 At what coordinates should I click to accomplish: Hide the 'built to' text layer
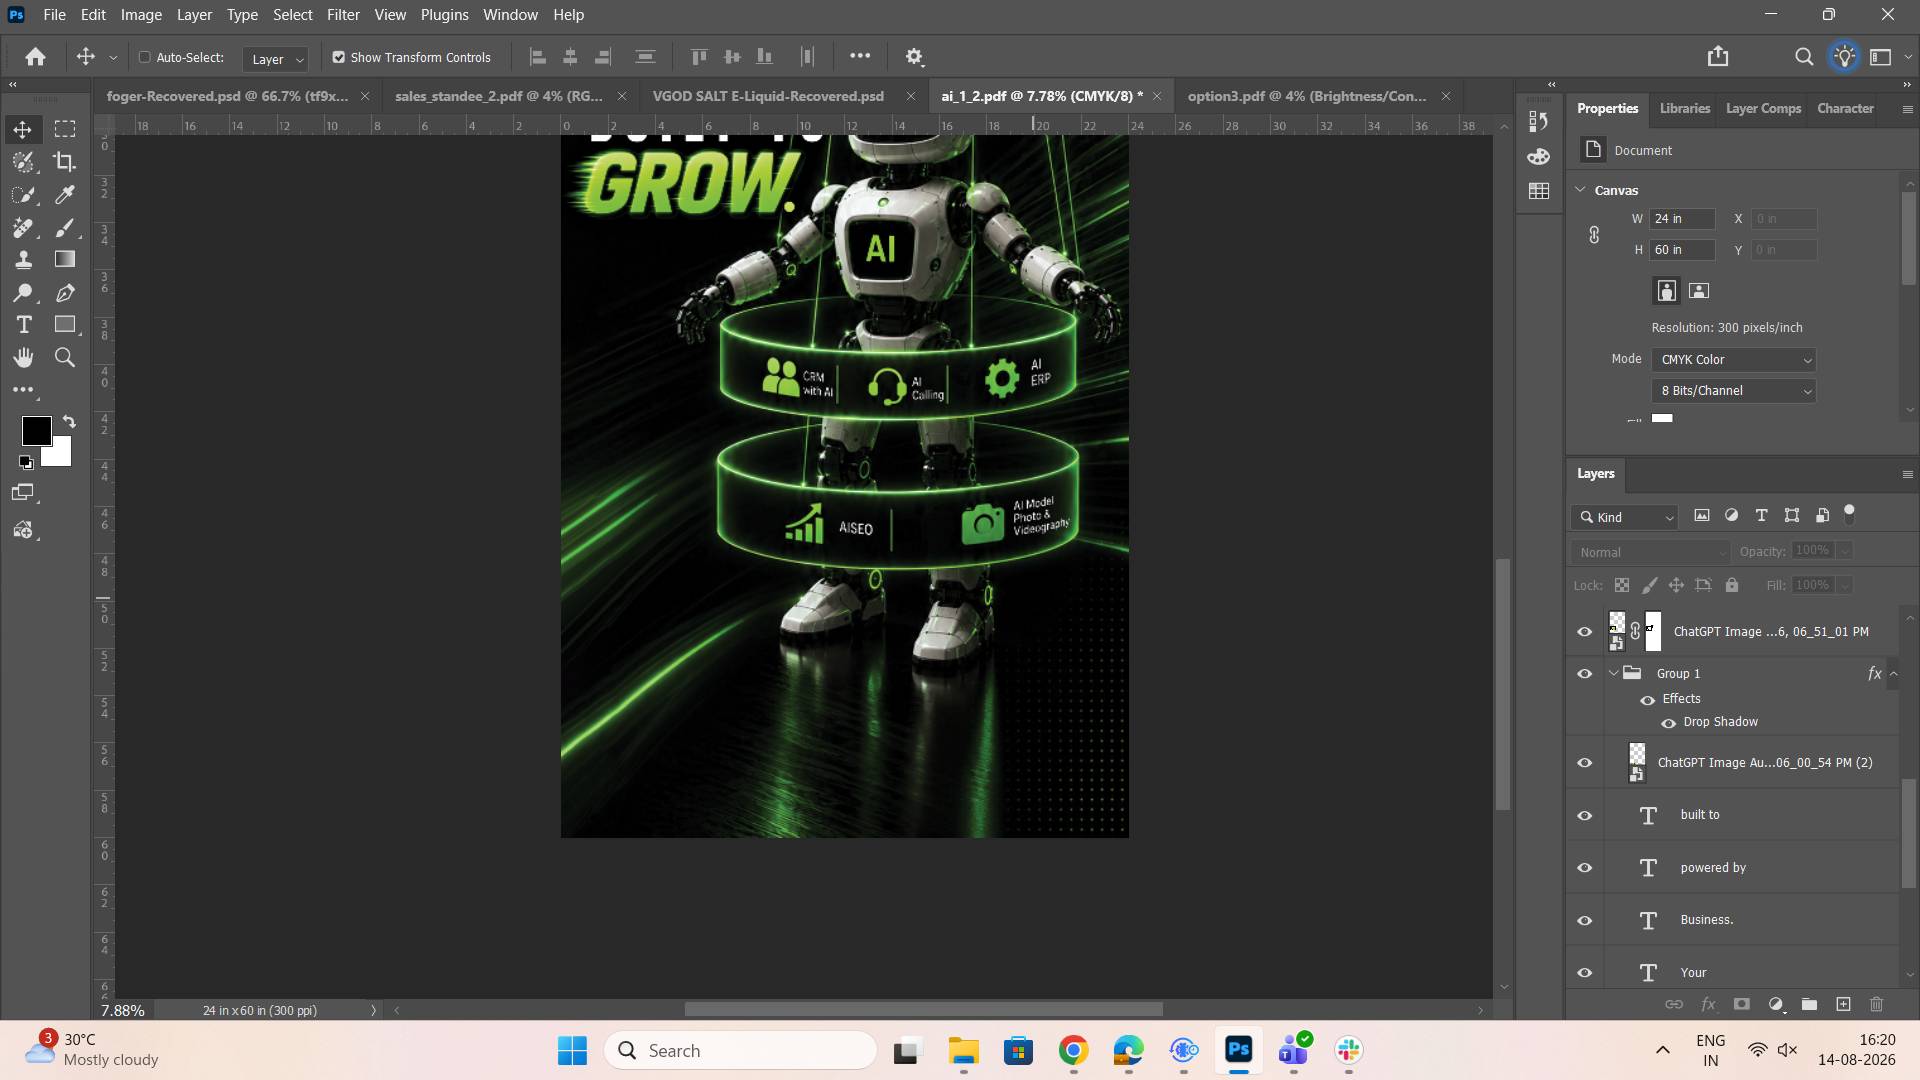(1585, 815)
